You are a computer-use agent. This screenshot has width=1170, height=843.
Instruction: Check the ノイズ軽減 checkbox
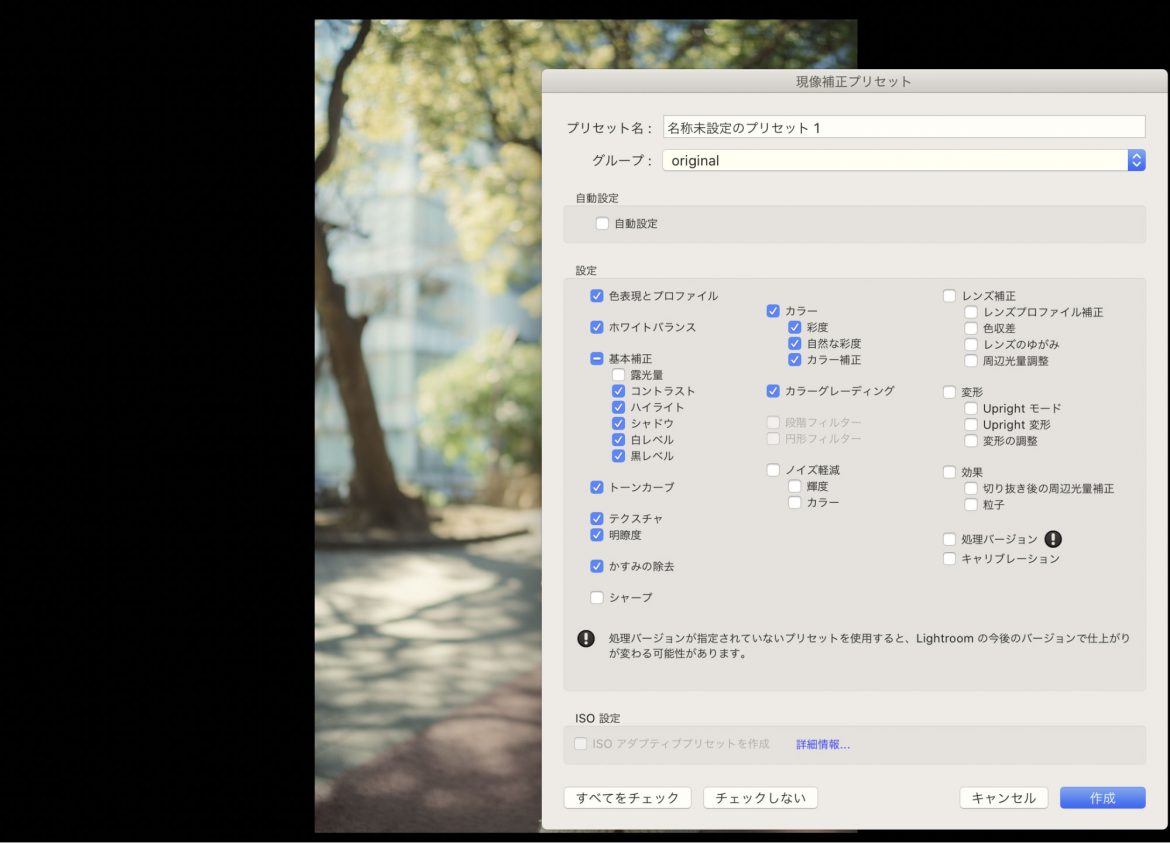773,470
